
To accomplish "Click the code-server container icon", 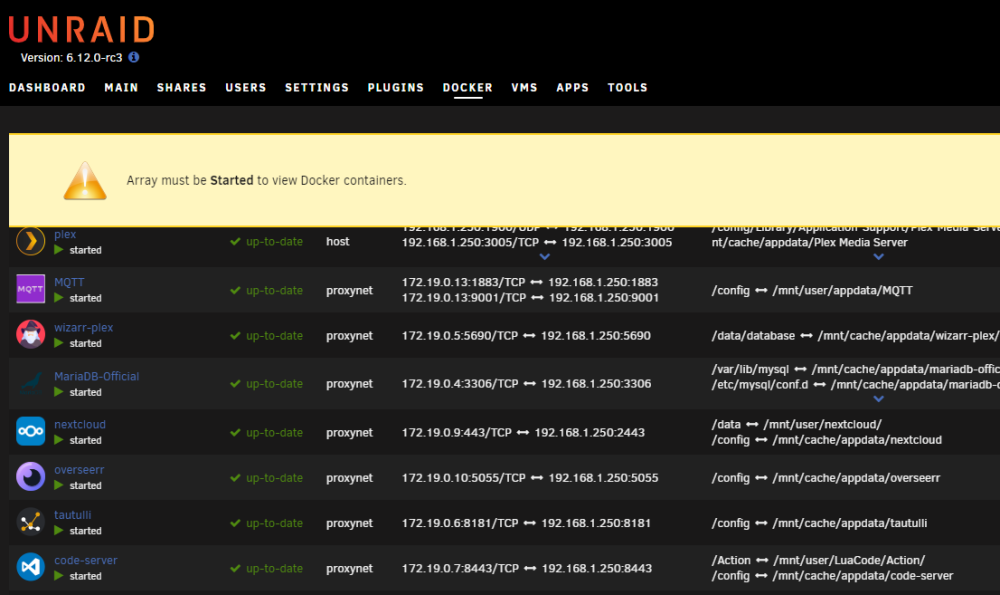I will tap(31, 567).
